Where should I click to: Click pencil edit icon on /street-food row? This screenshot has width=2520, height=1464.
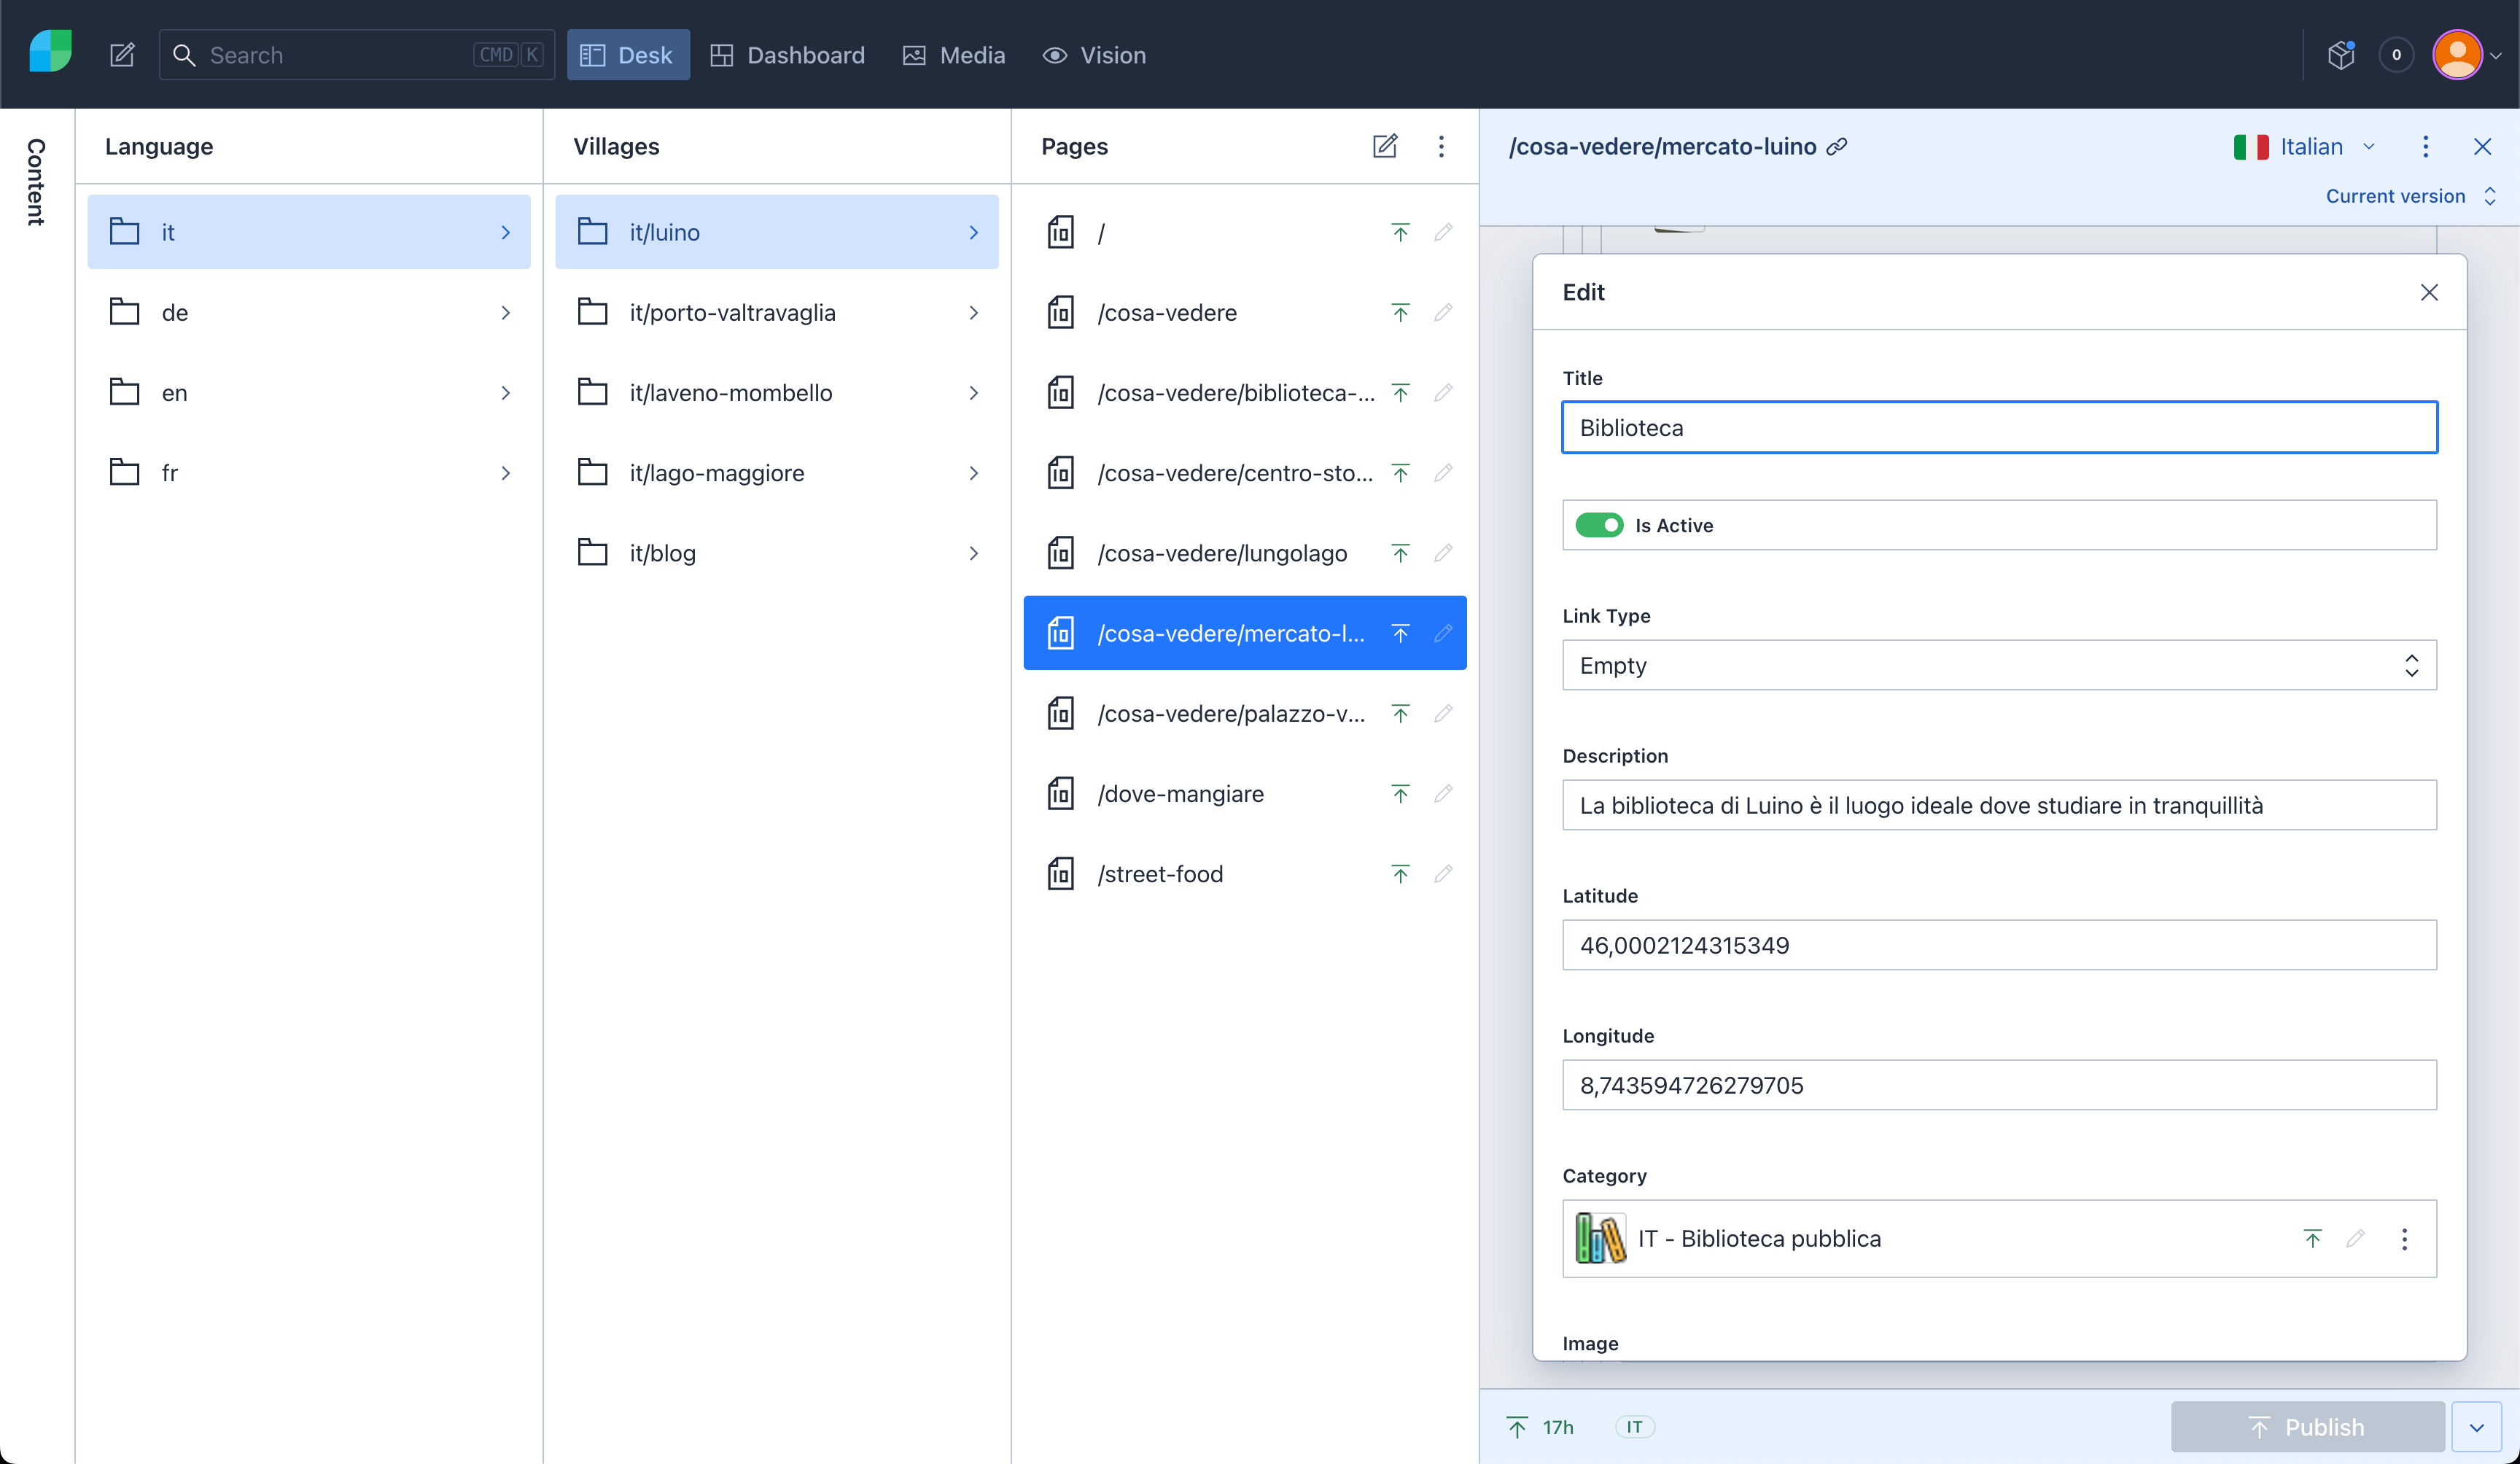1443,874
